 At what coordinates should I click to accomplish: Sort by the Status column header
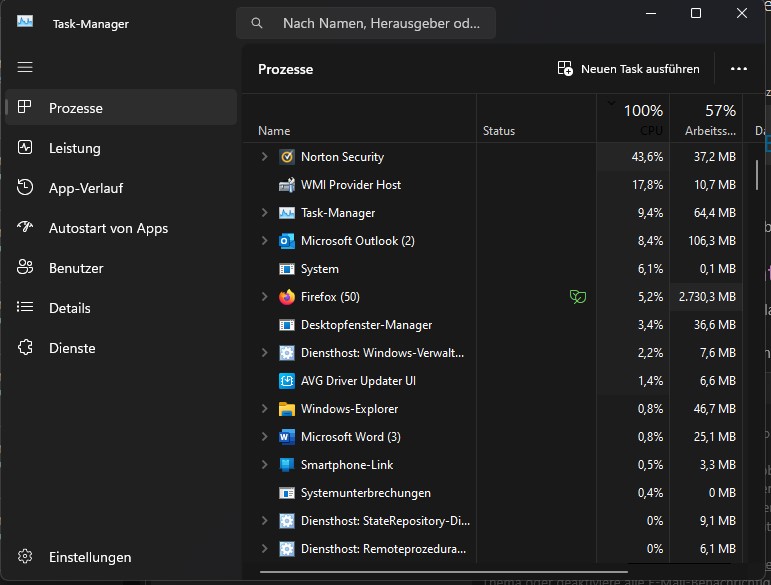click(536, 118)
